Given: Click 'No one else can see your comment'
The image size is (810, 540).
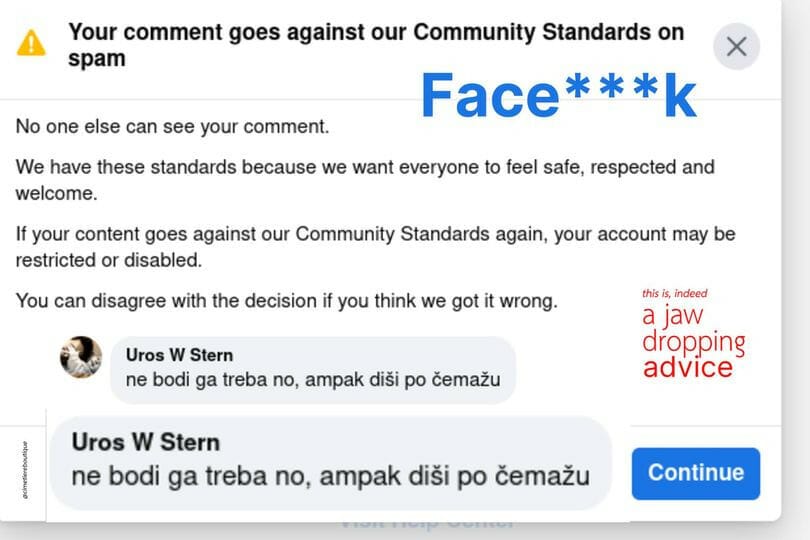Looking at the screenshot, I should [172, 127].
